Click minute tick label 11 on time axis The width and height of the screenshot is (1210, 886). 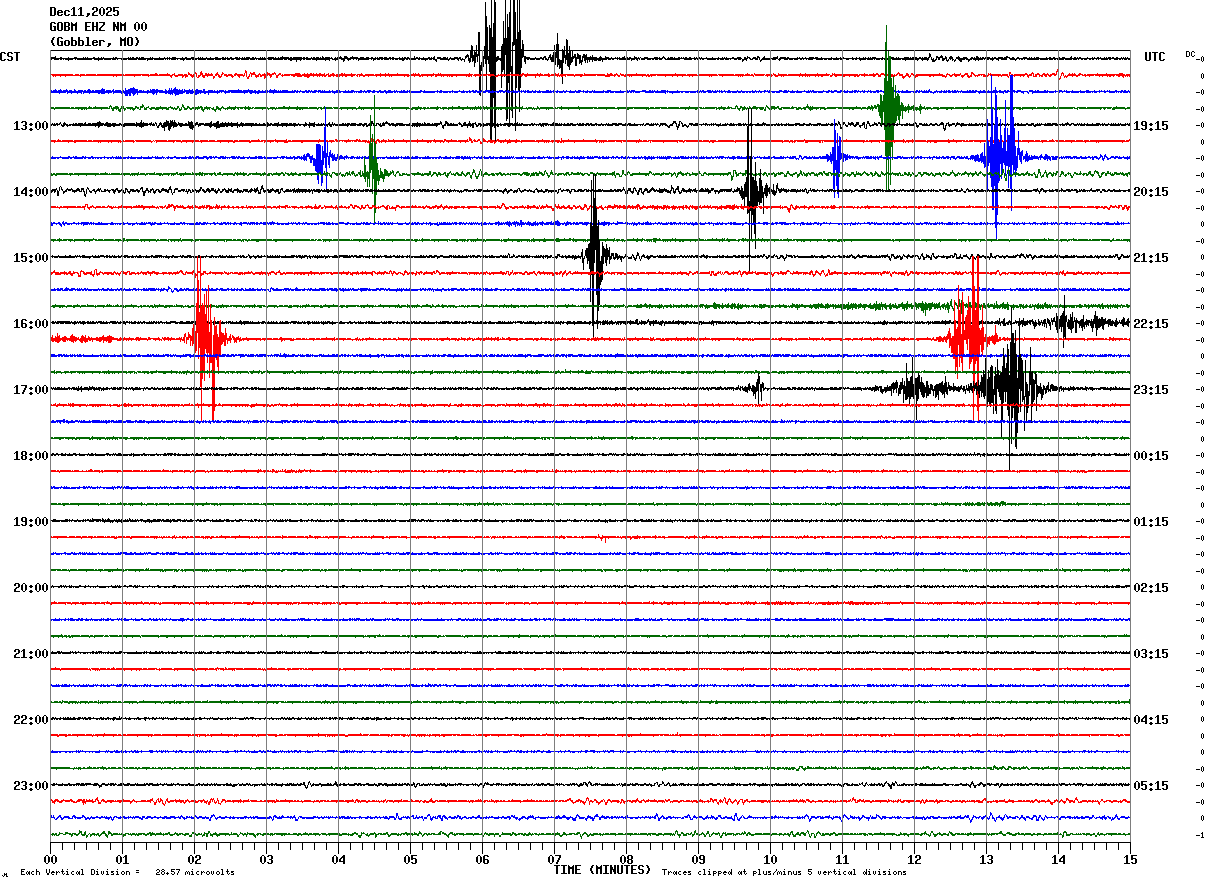click(842, 859)
